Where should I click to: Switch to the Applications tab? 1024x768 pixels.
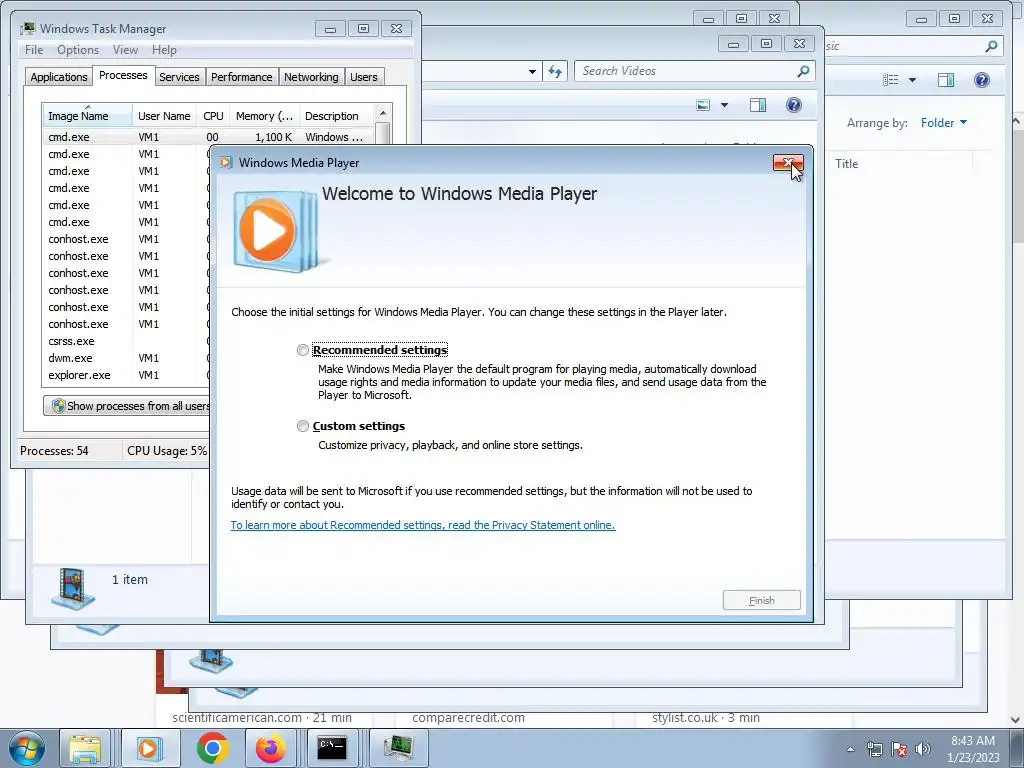[59, 77]
